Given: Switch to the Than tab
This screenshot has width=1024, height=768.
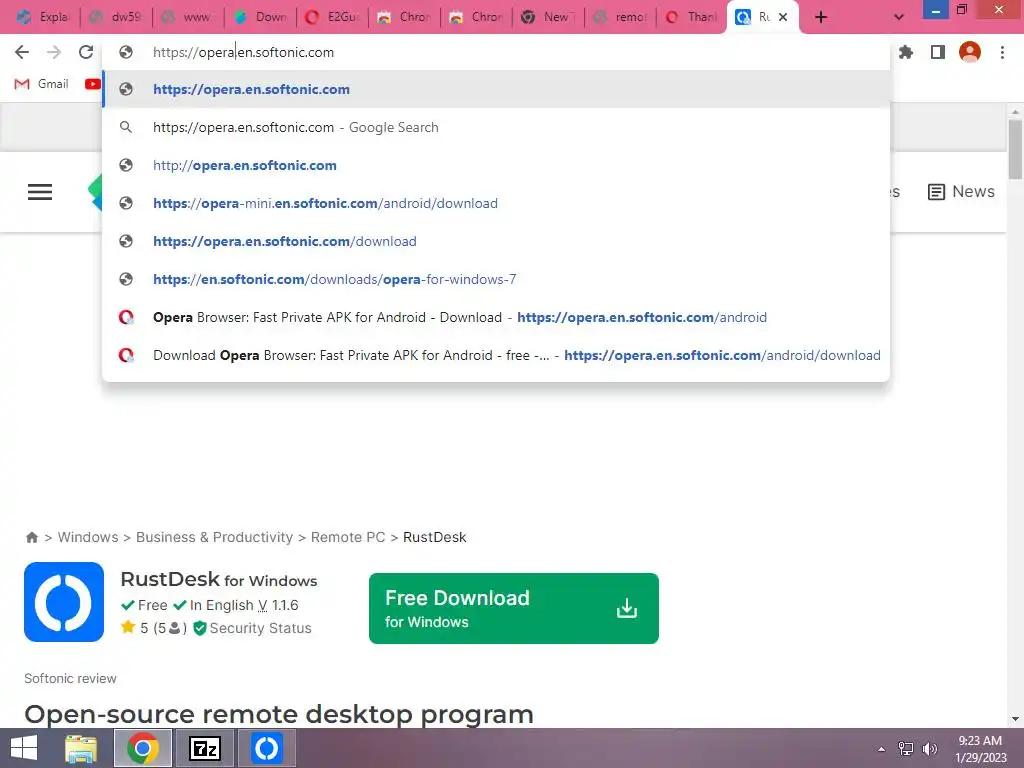Looking at the screenshot, I should [692, 17].
